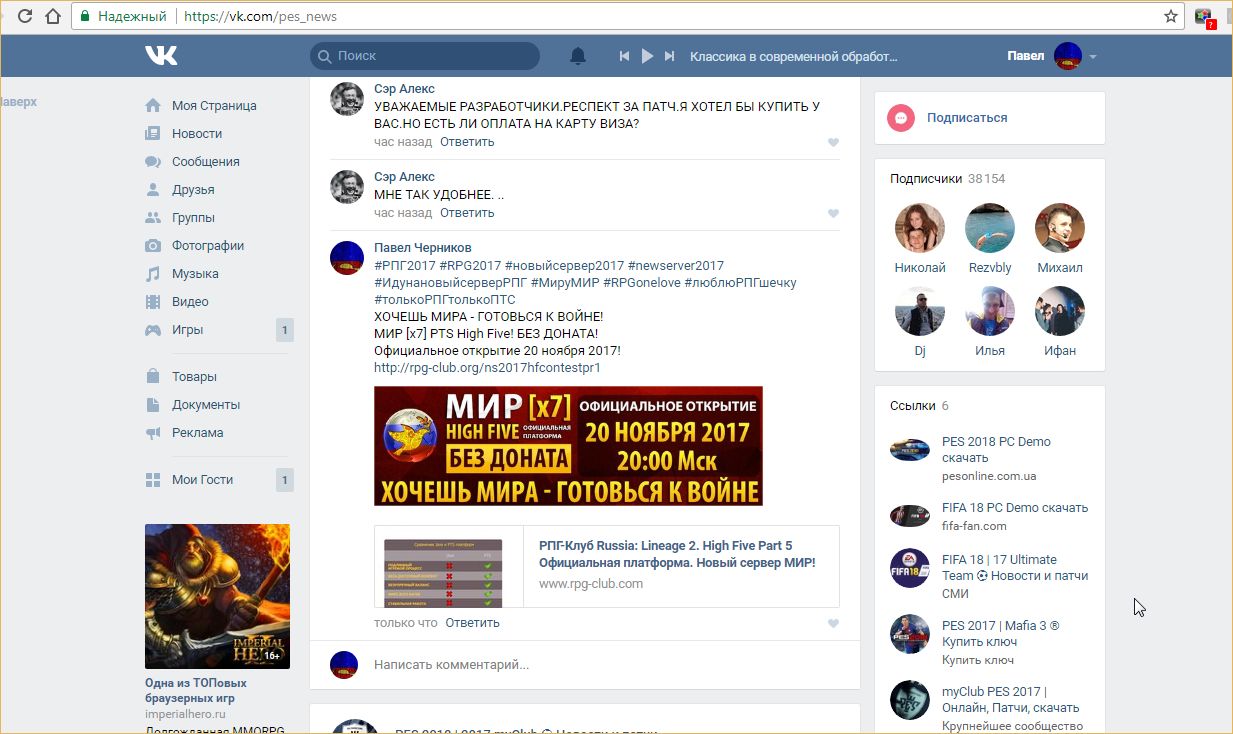Open notifications bell in VK header
The width and height of the screenshot is (1233, 734).
(x=578, y=56)
